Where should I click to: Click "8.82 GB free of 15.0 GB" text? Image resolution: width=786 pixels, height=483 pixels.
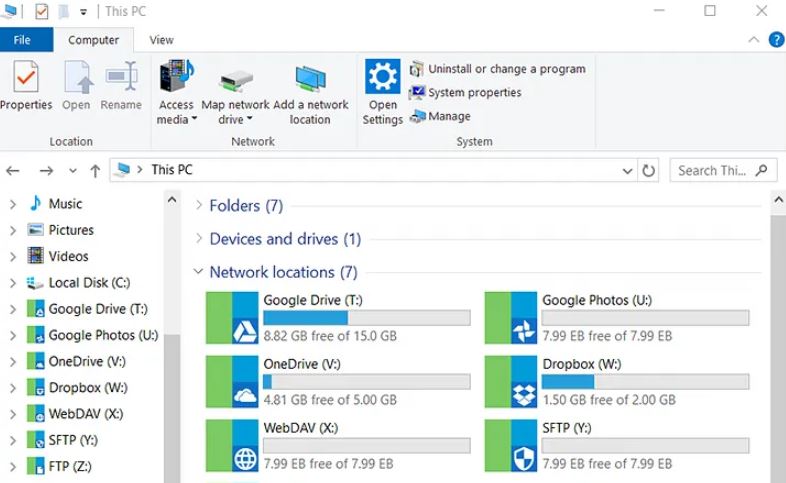click(330, 336)
